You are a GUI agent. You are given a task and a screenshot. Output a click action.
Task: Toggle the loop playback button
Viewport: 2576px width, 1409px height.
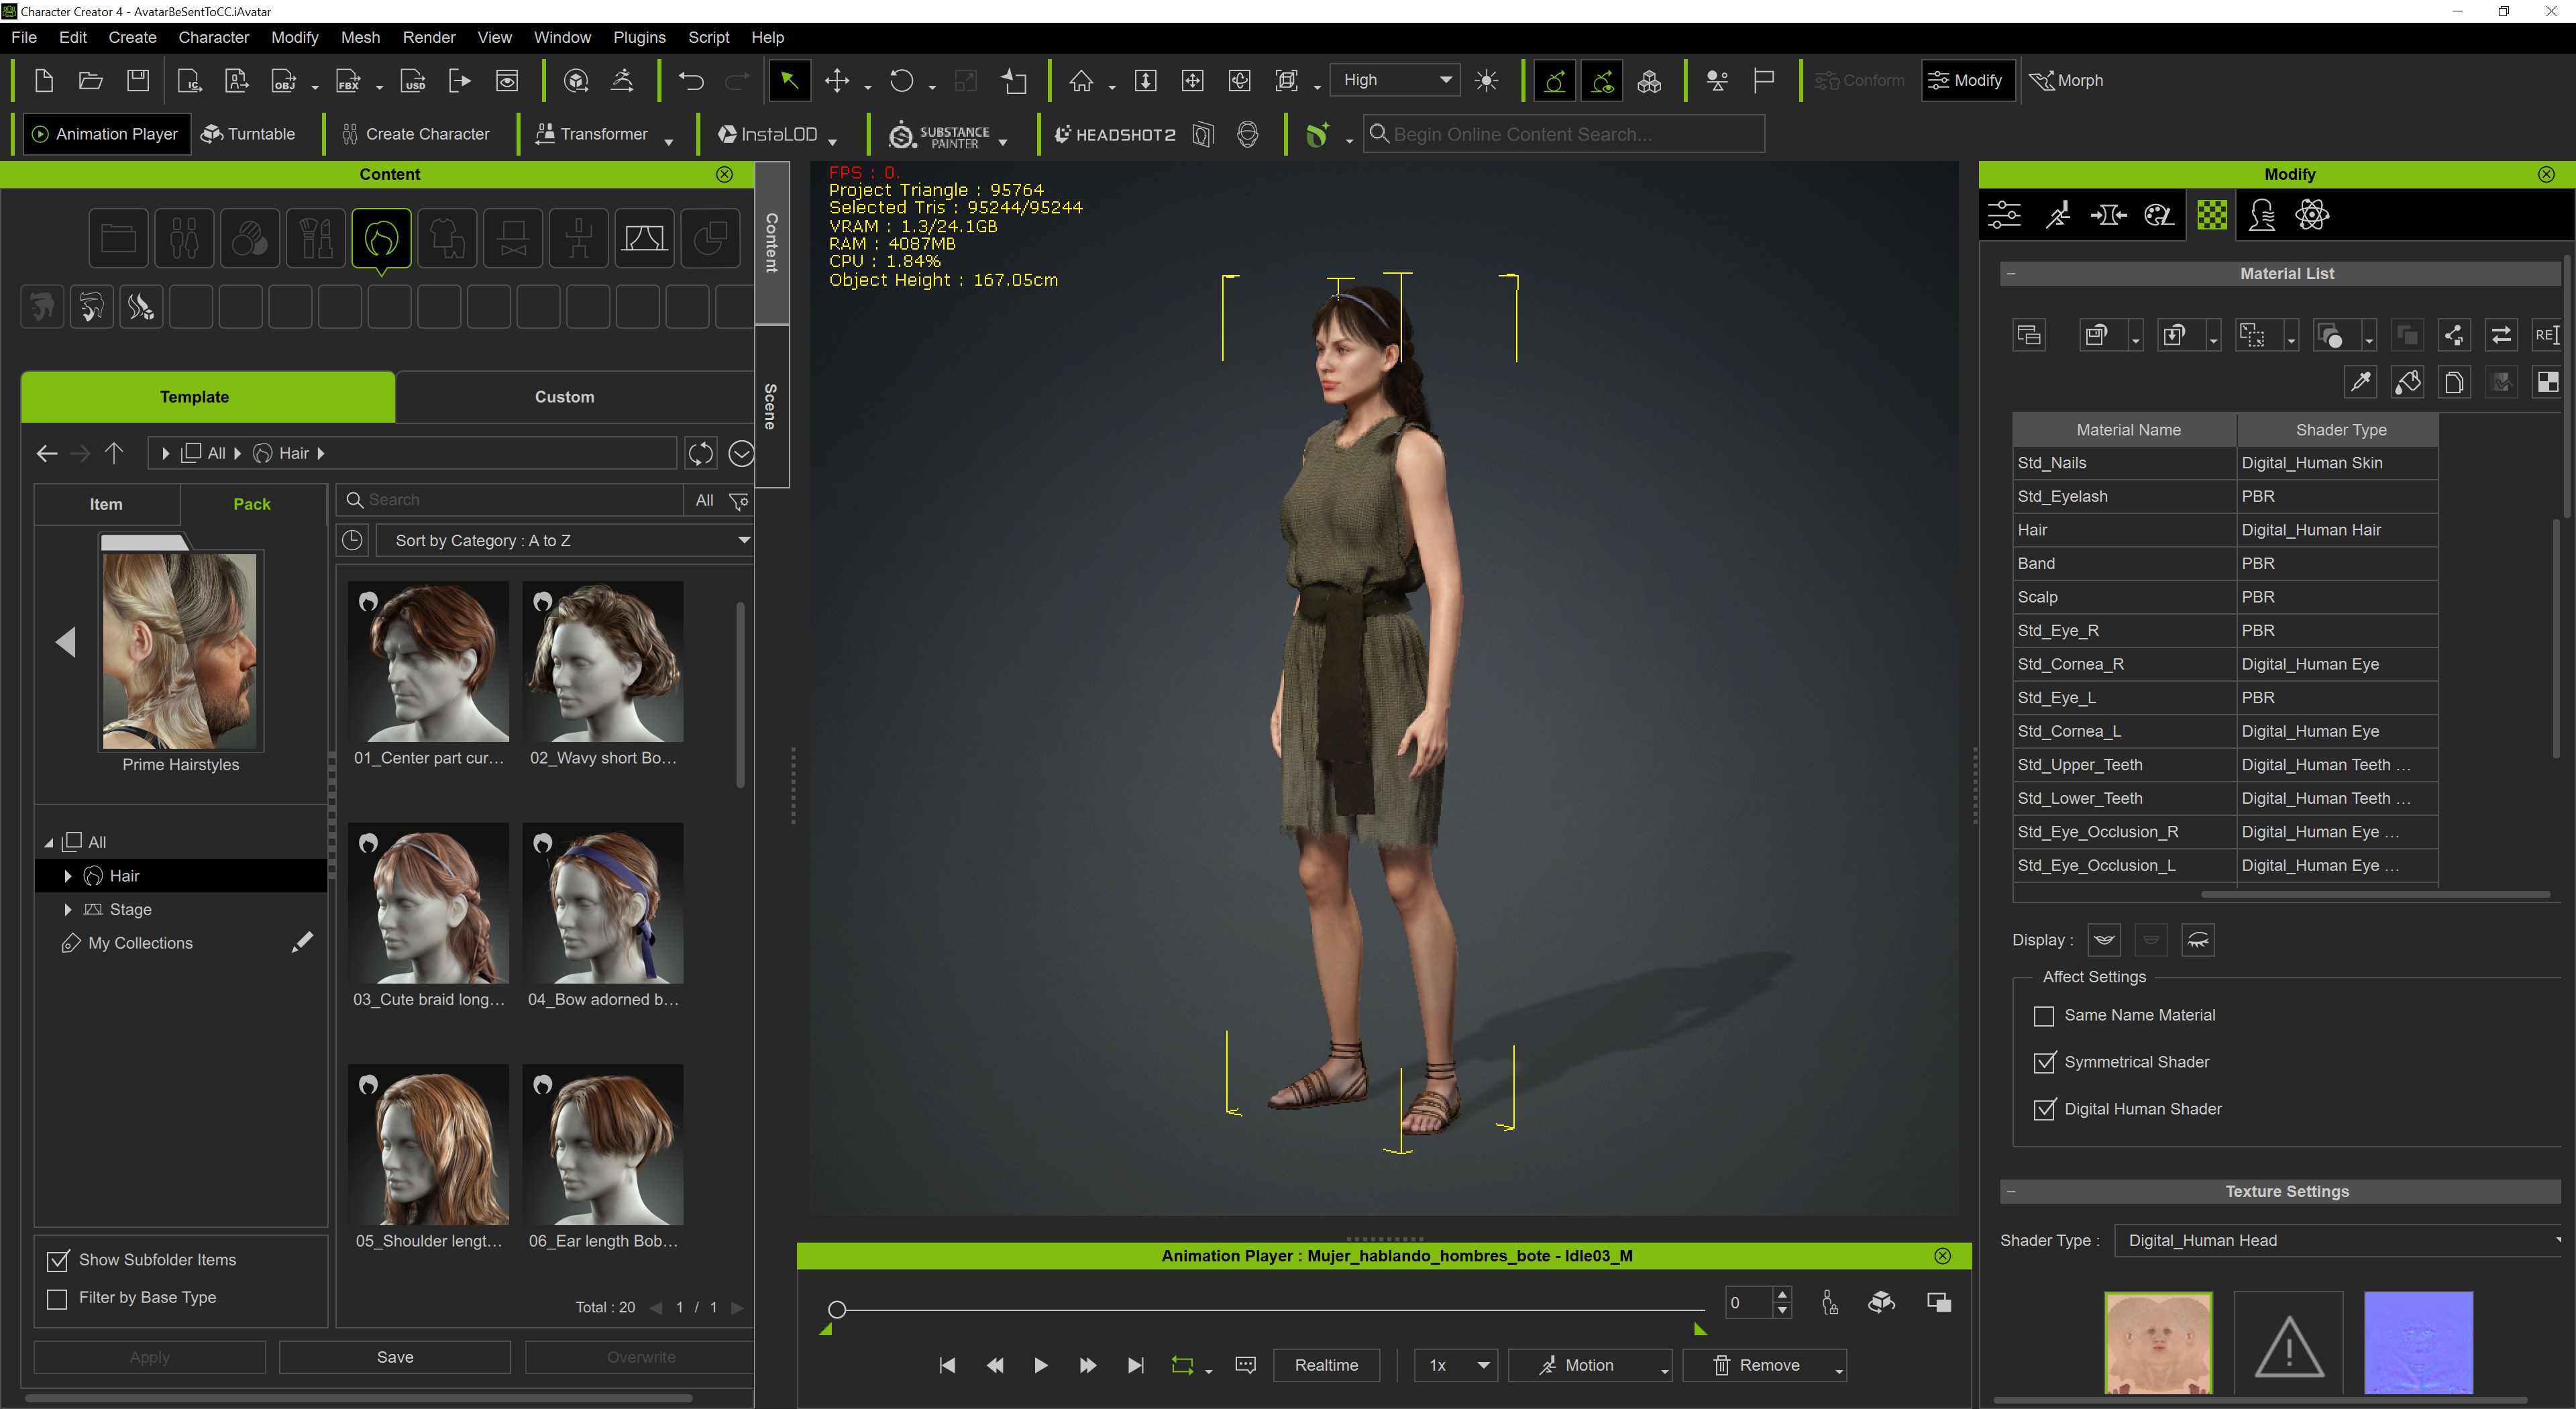click(1183, 1365)
